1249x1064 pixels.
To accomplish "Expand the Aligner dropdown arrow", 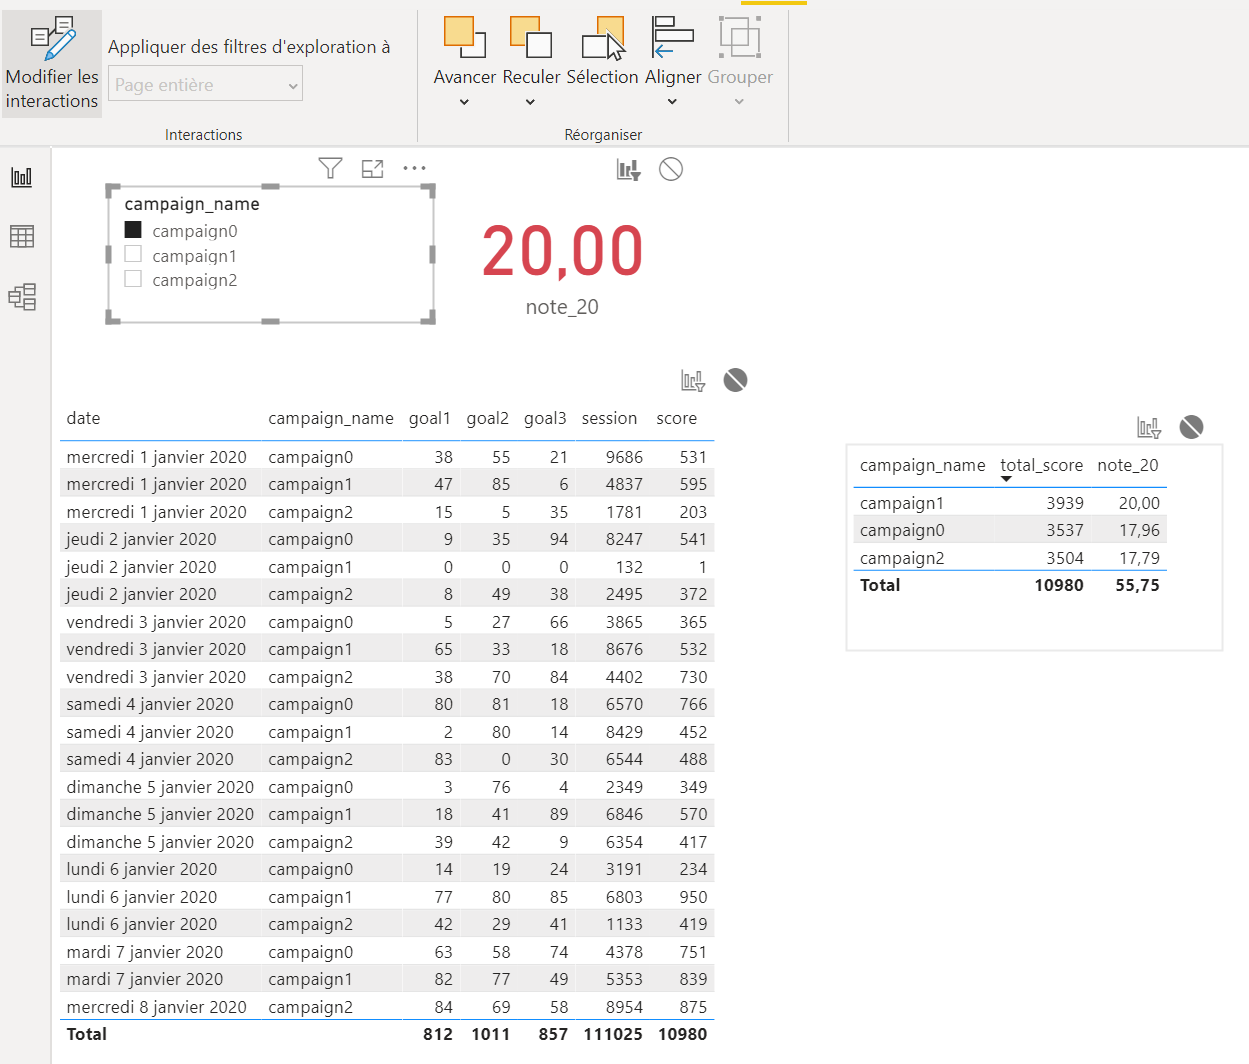I will [672, 102].
